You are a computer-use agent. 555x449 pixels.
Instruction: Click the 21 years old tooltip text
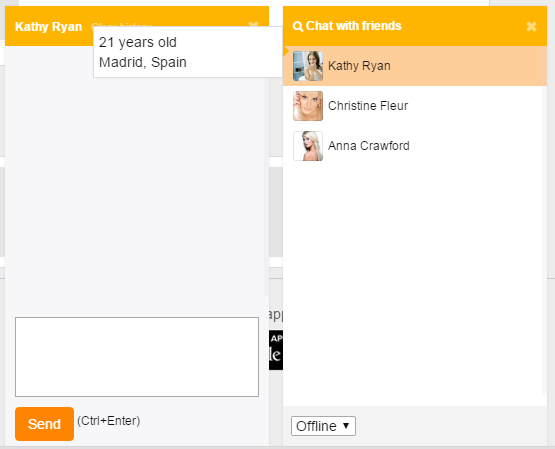[x=138, y=42]
